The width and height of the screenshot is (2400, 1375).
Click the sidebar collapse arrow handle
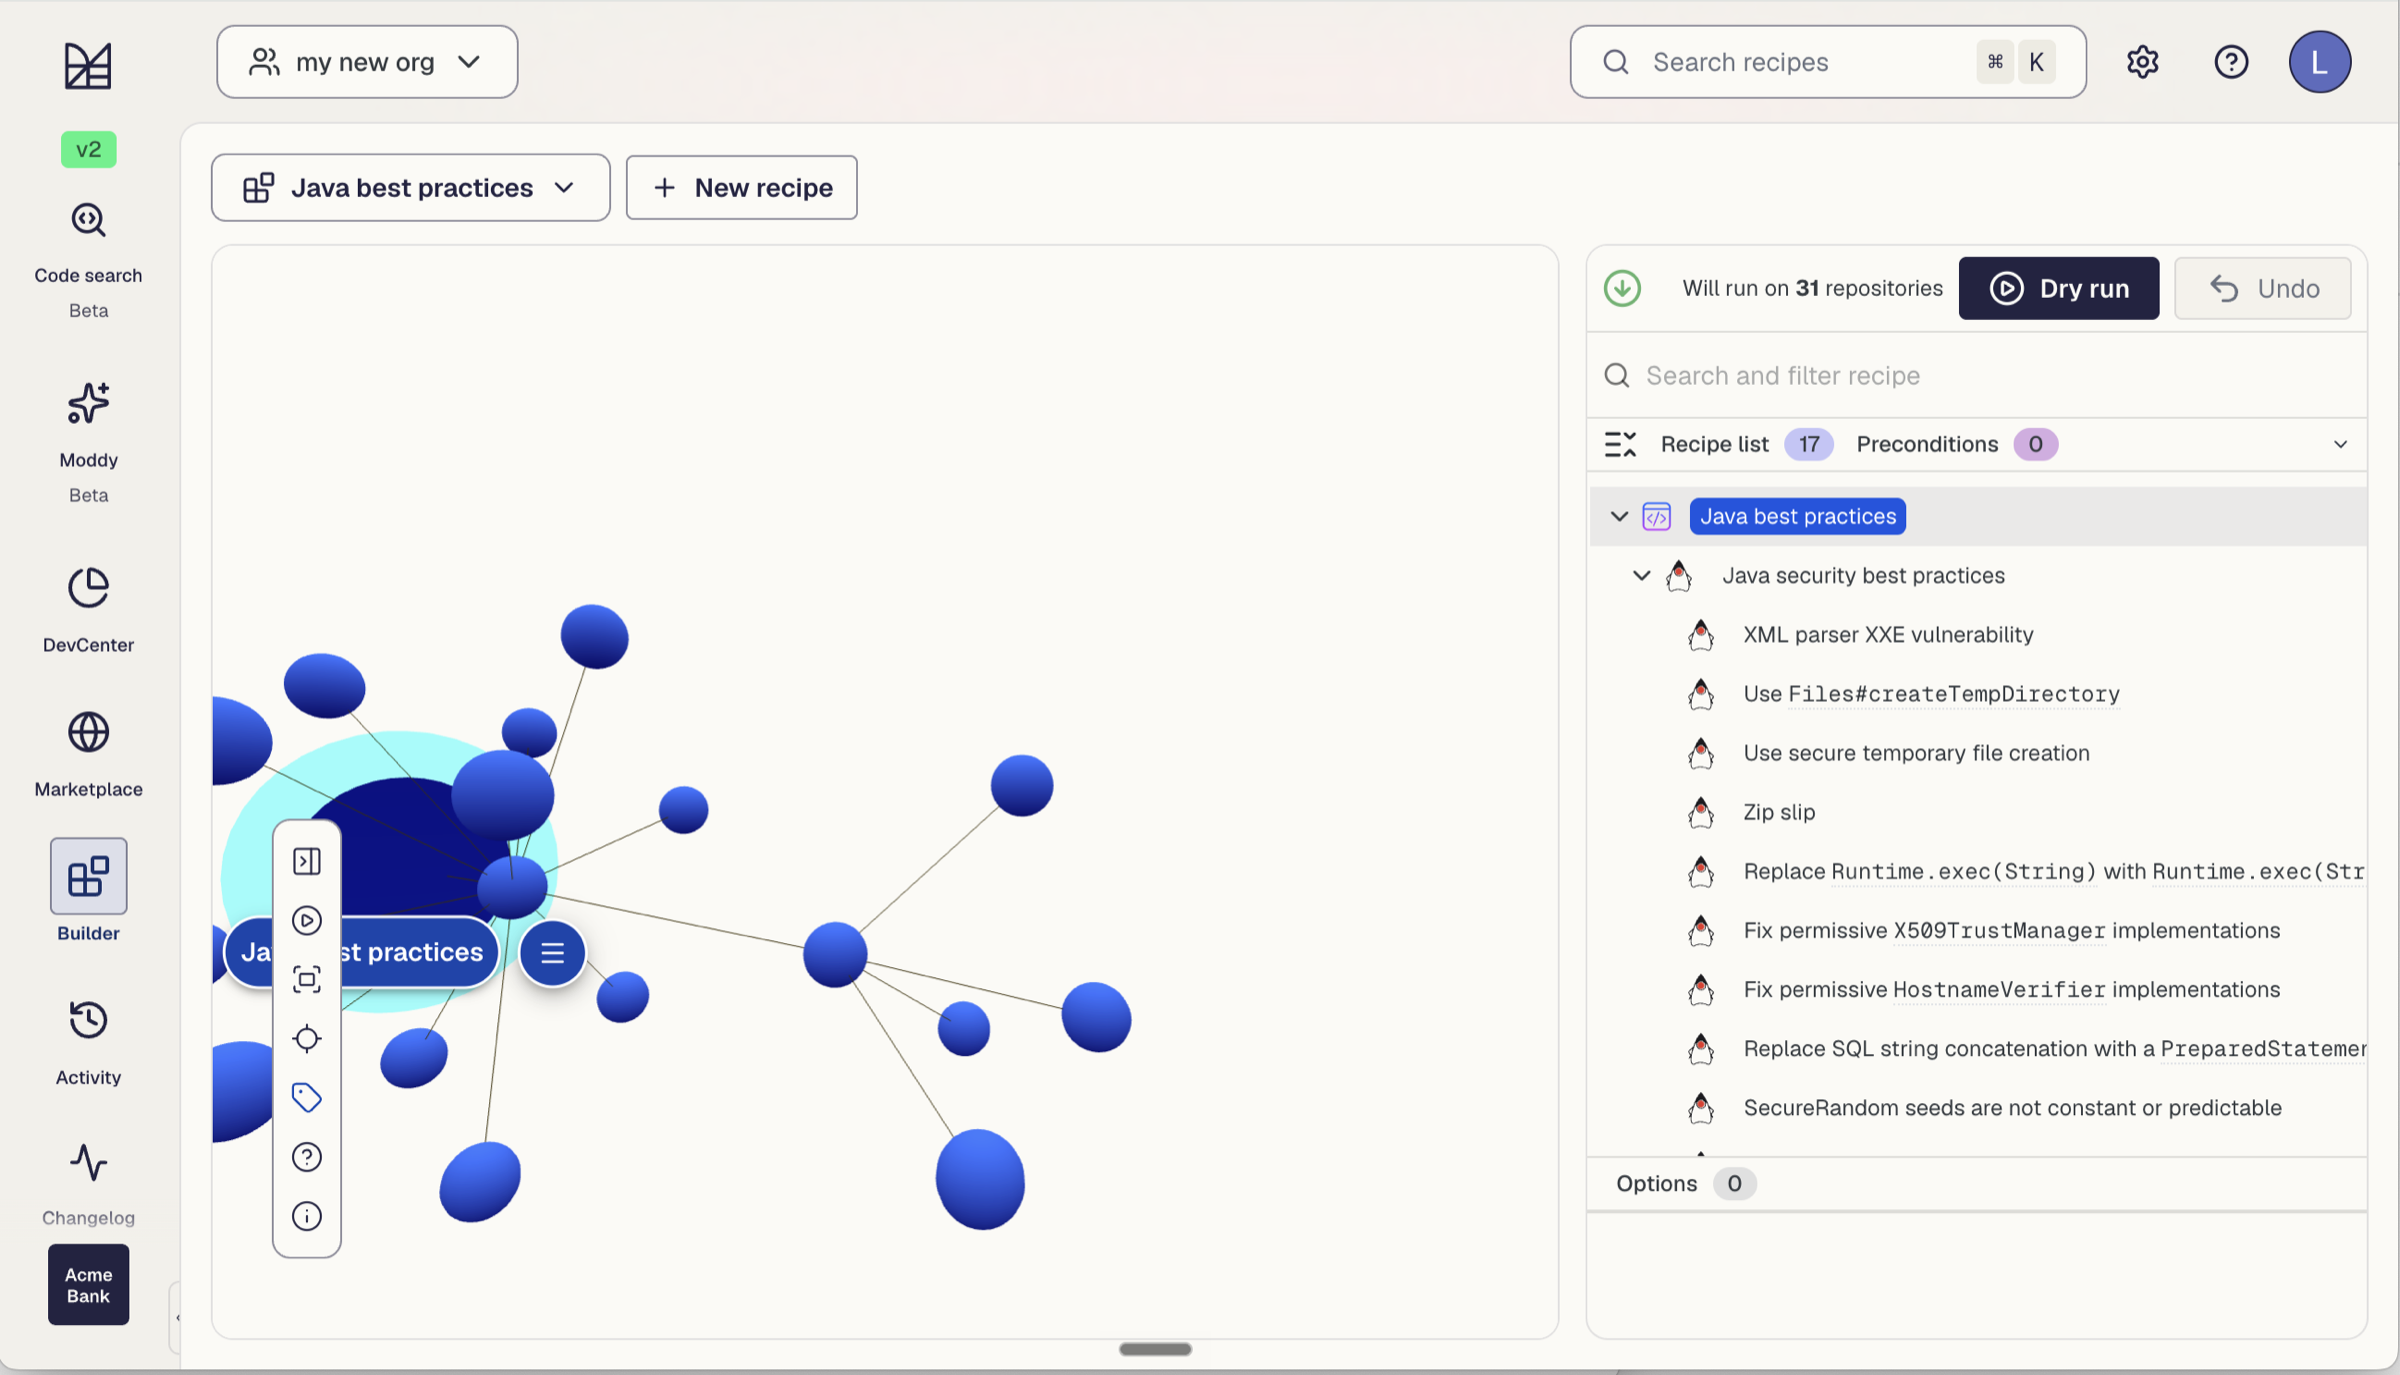[x=176, y=1318]
